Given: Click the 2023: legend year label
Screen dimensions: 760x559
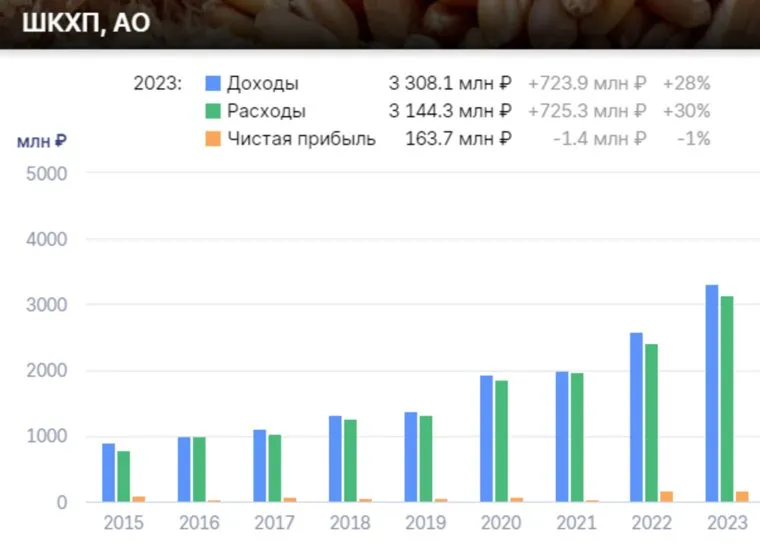Looking at the screenshot, I should (x=158, y=84).
